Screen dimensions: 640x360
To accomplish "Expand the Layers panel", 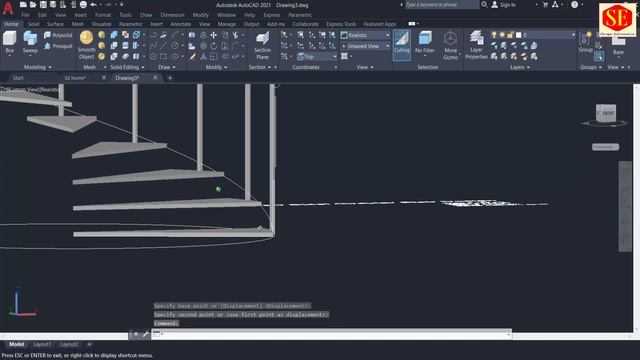I will point(520,67).
